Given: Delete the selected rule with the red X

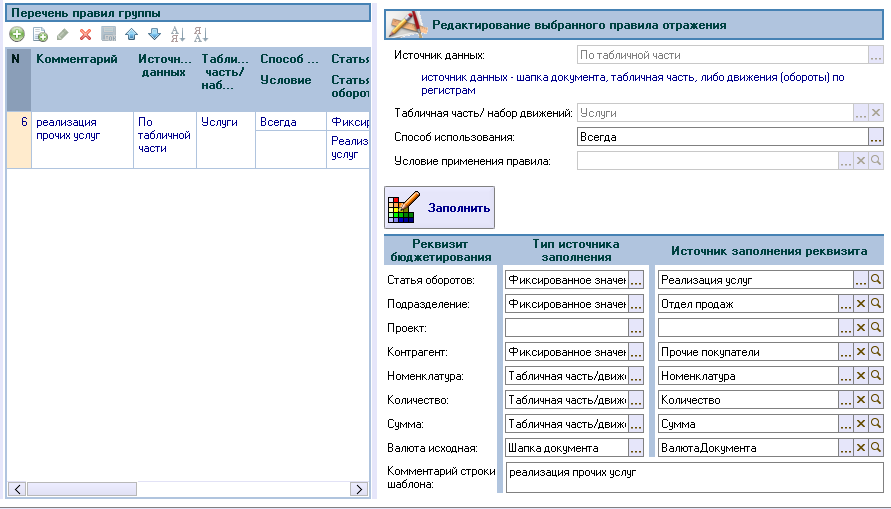Looking at the screenshot, I should point(86,35).
